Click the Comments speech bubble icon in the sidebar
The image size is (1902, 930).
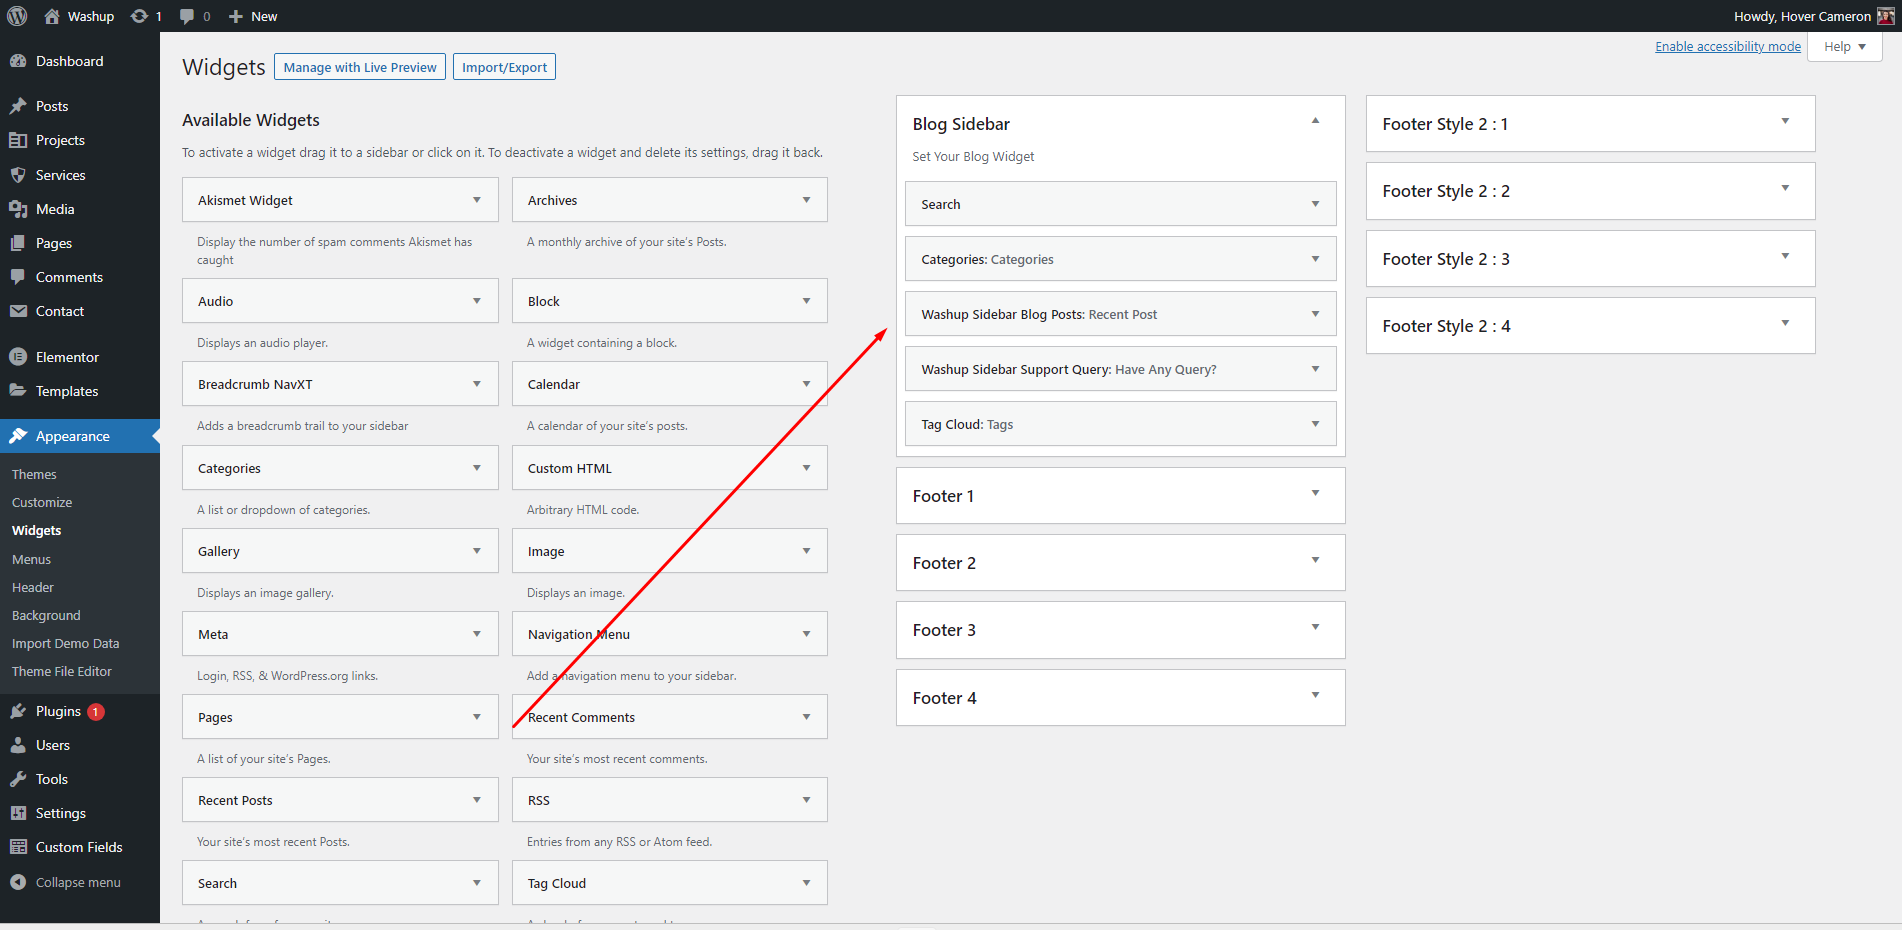click(x=18, y=277)
